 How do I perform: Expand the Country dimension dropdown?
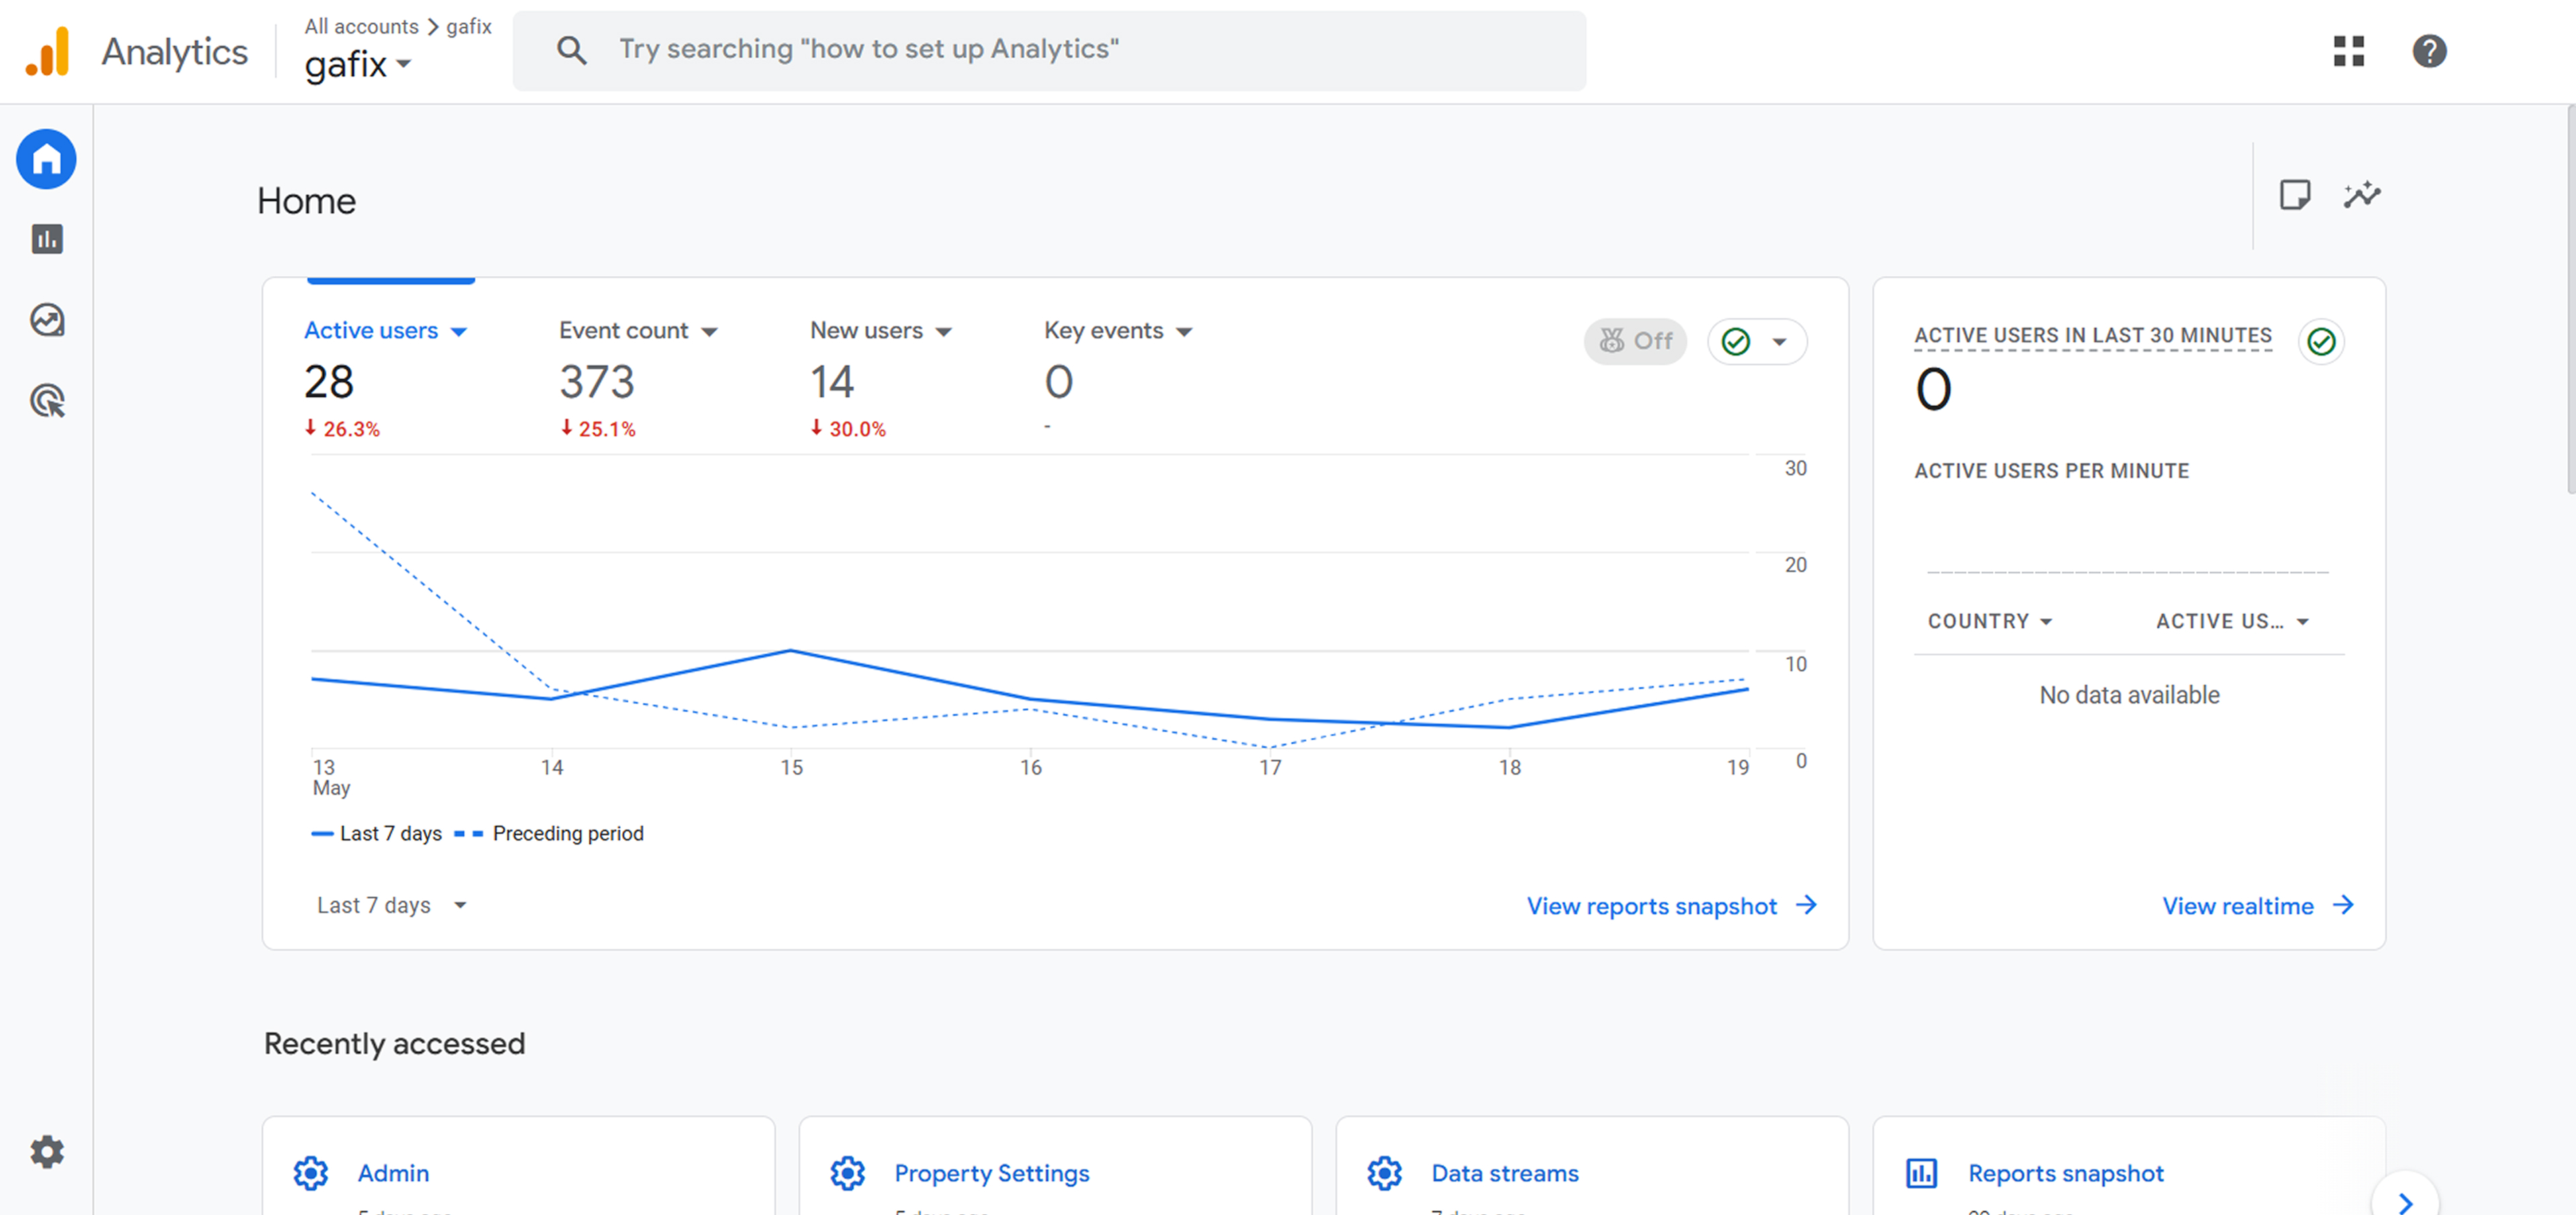1989,621
